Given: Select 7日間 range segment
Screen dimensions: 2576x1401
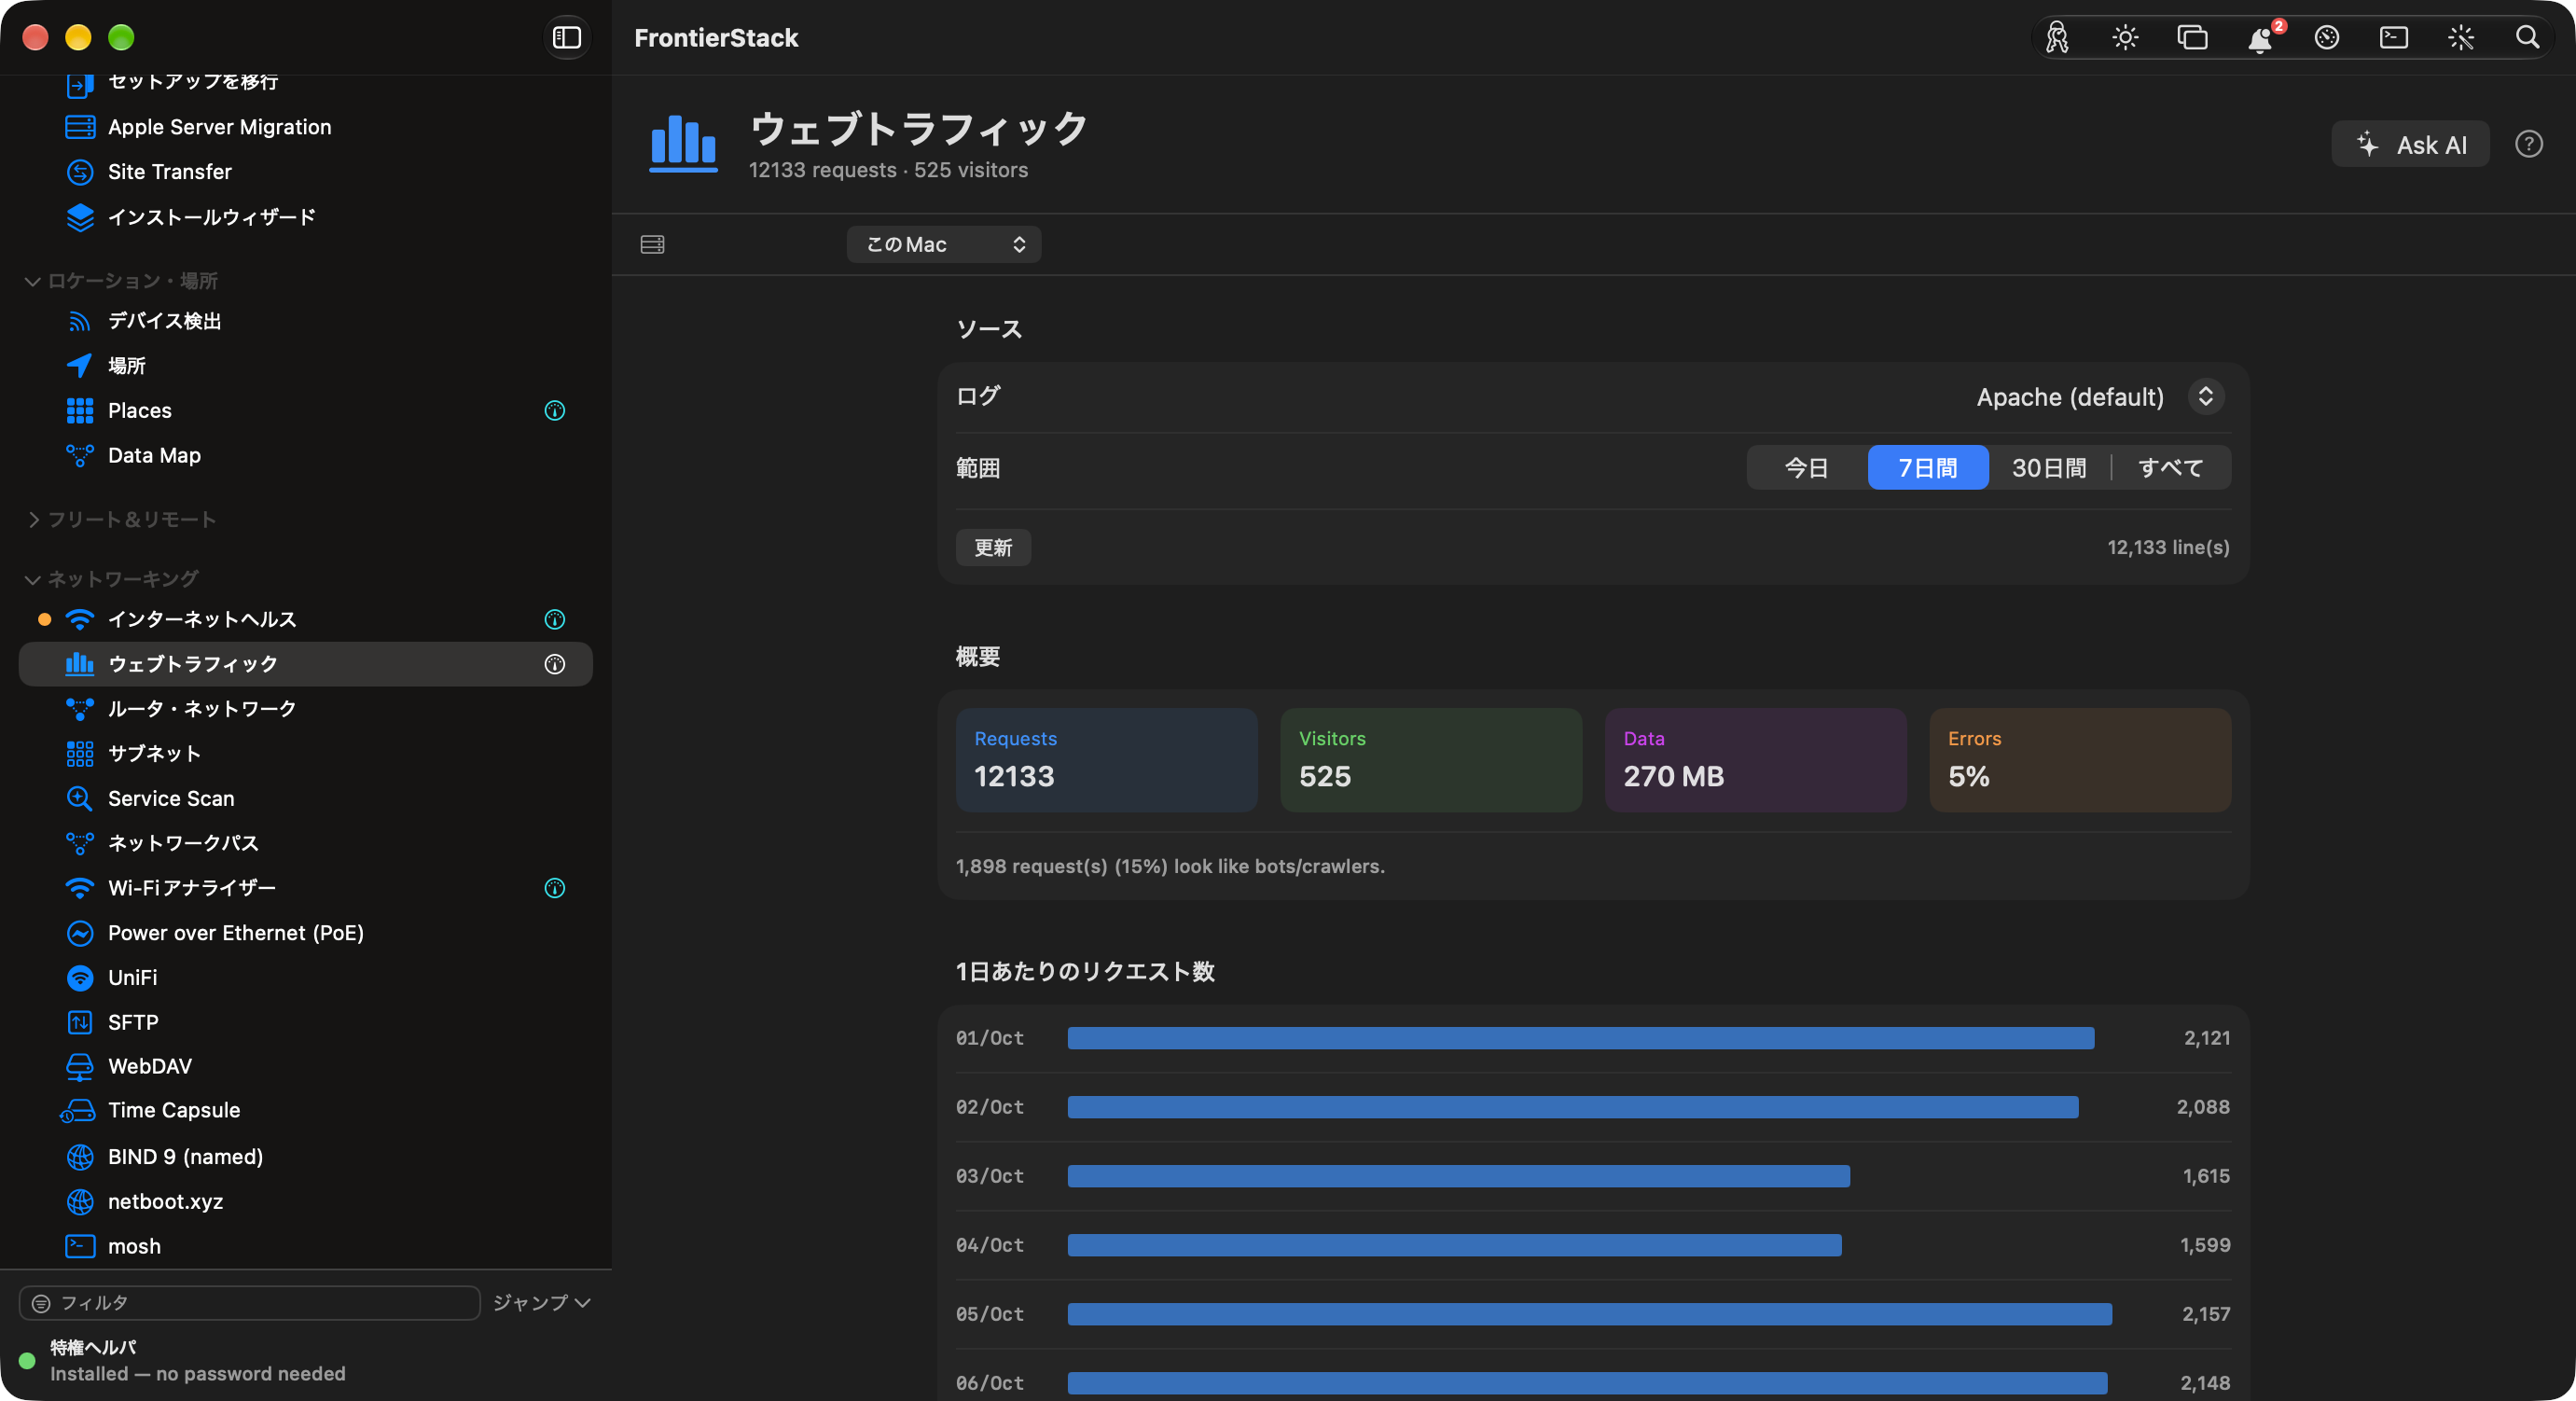Looking at the screenshot, I should pos(1928,468).
